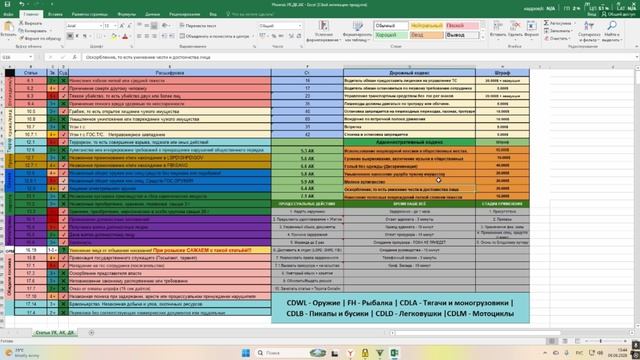Toggle Bold formatting

tap(70, 36)
